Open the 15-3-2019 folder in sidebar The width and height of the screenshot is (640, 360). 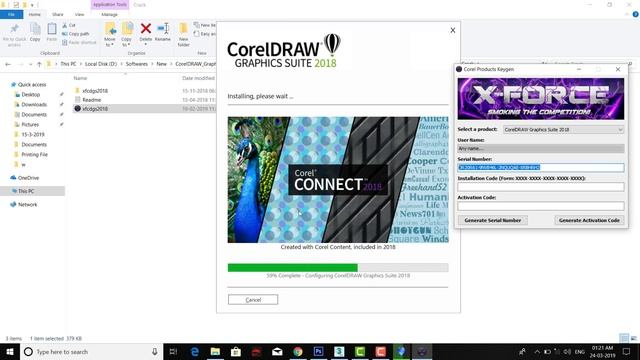click(x=32, y=134)
